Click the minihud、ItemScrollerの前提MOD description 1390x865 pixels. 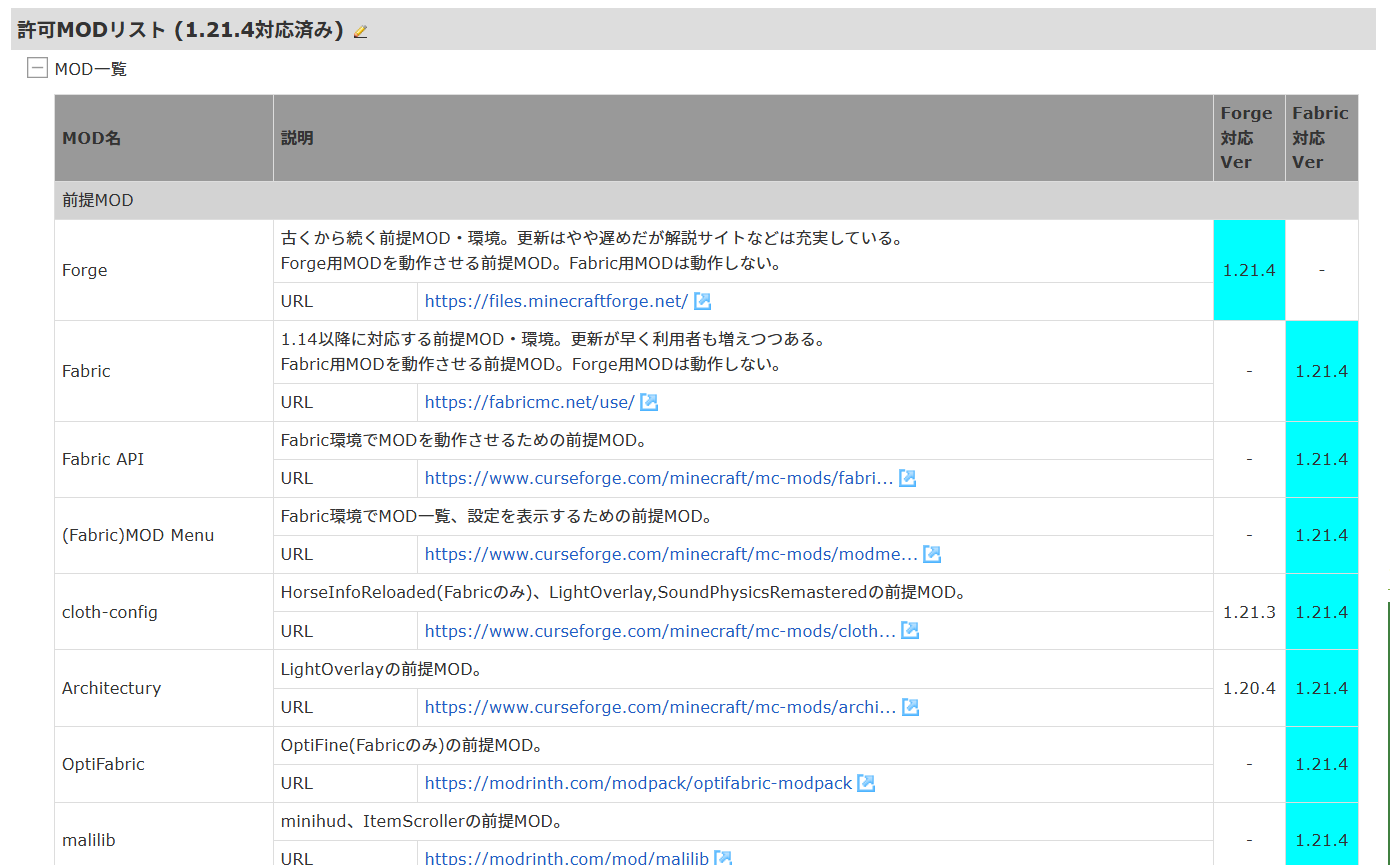point(422,821)
